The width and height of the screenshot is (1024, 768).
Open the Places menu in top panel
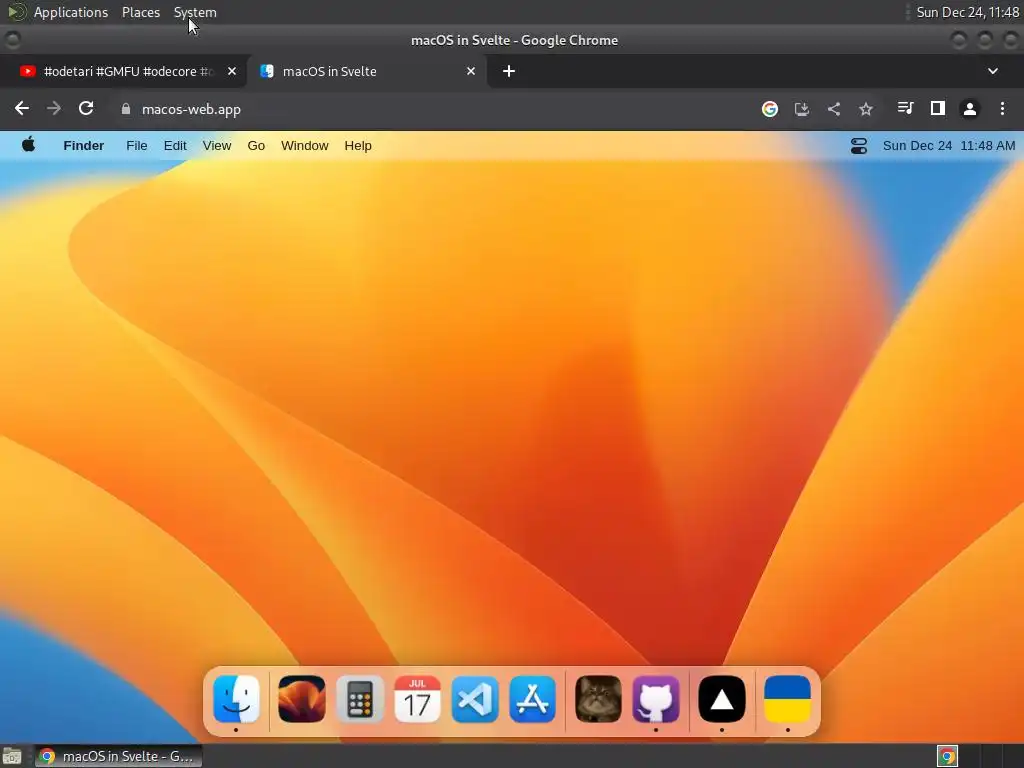[140, 12]
